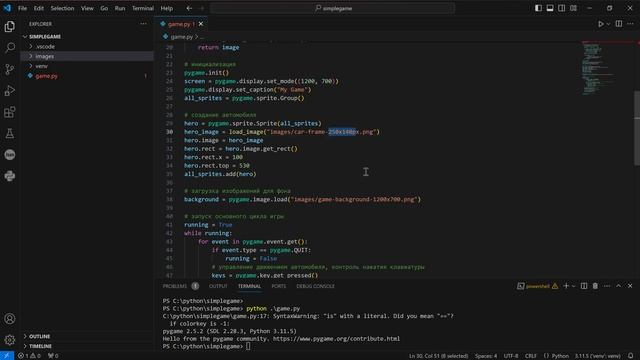Split the editor to the right
The height and width of the screenshot is (360, 640).
coord(619,24)
